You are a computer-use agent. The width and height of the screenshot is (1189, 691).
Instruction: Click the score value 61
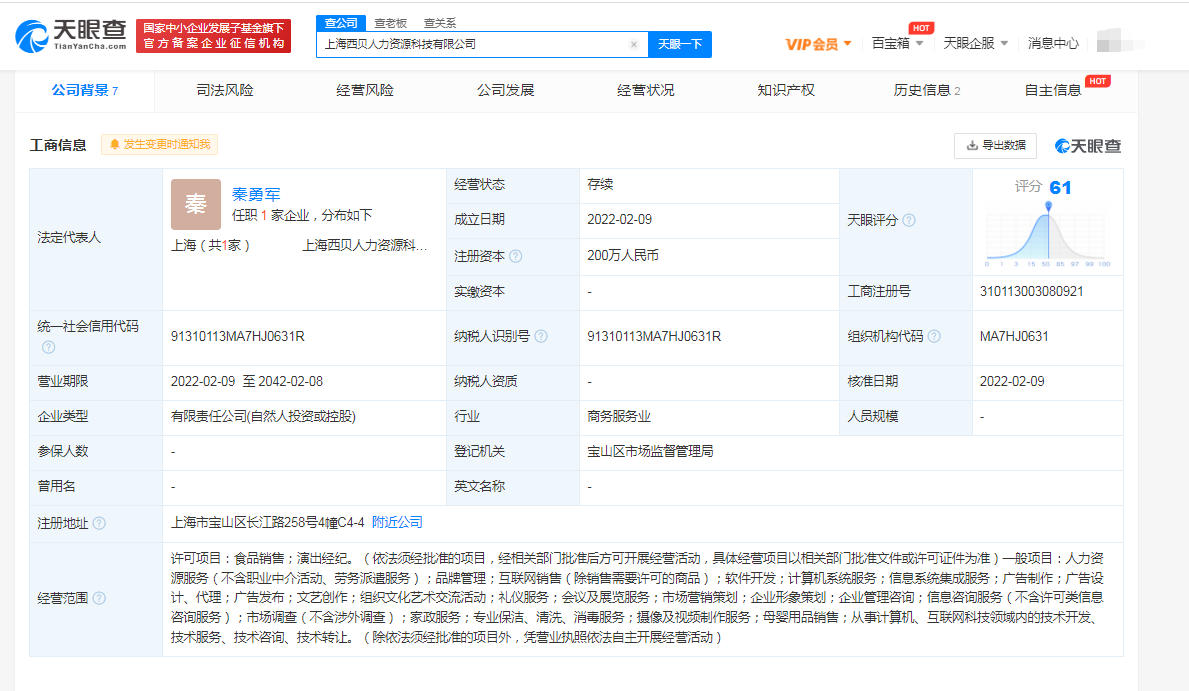click(x=1060, y=187)
